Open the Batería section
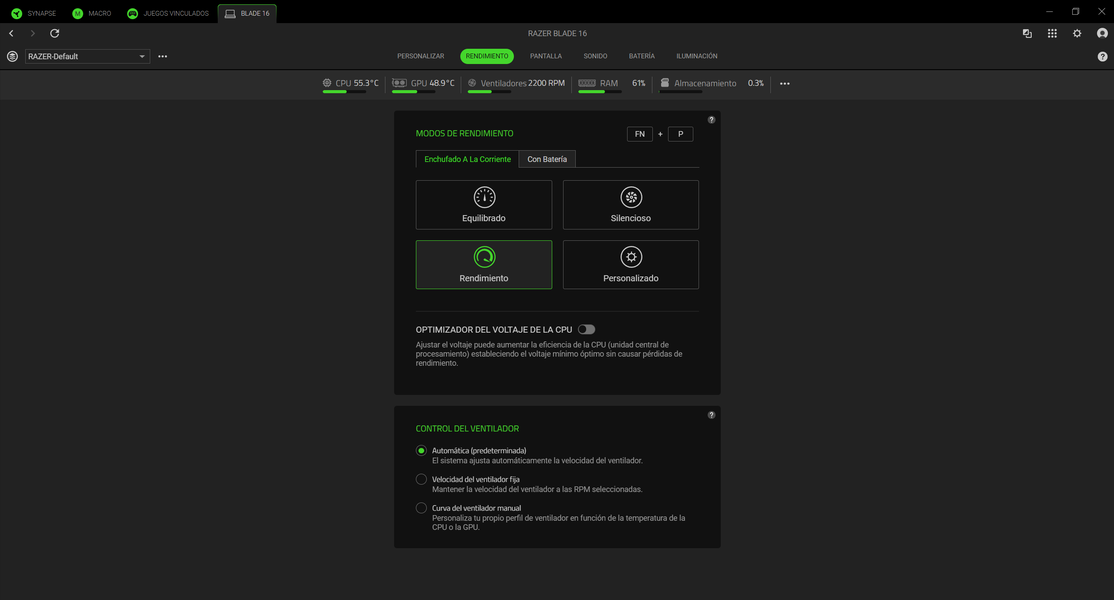1114x600 pixels. coord(642,56)
